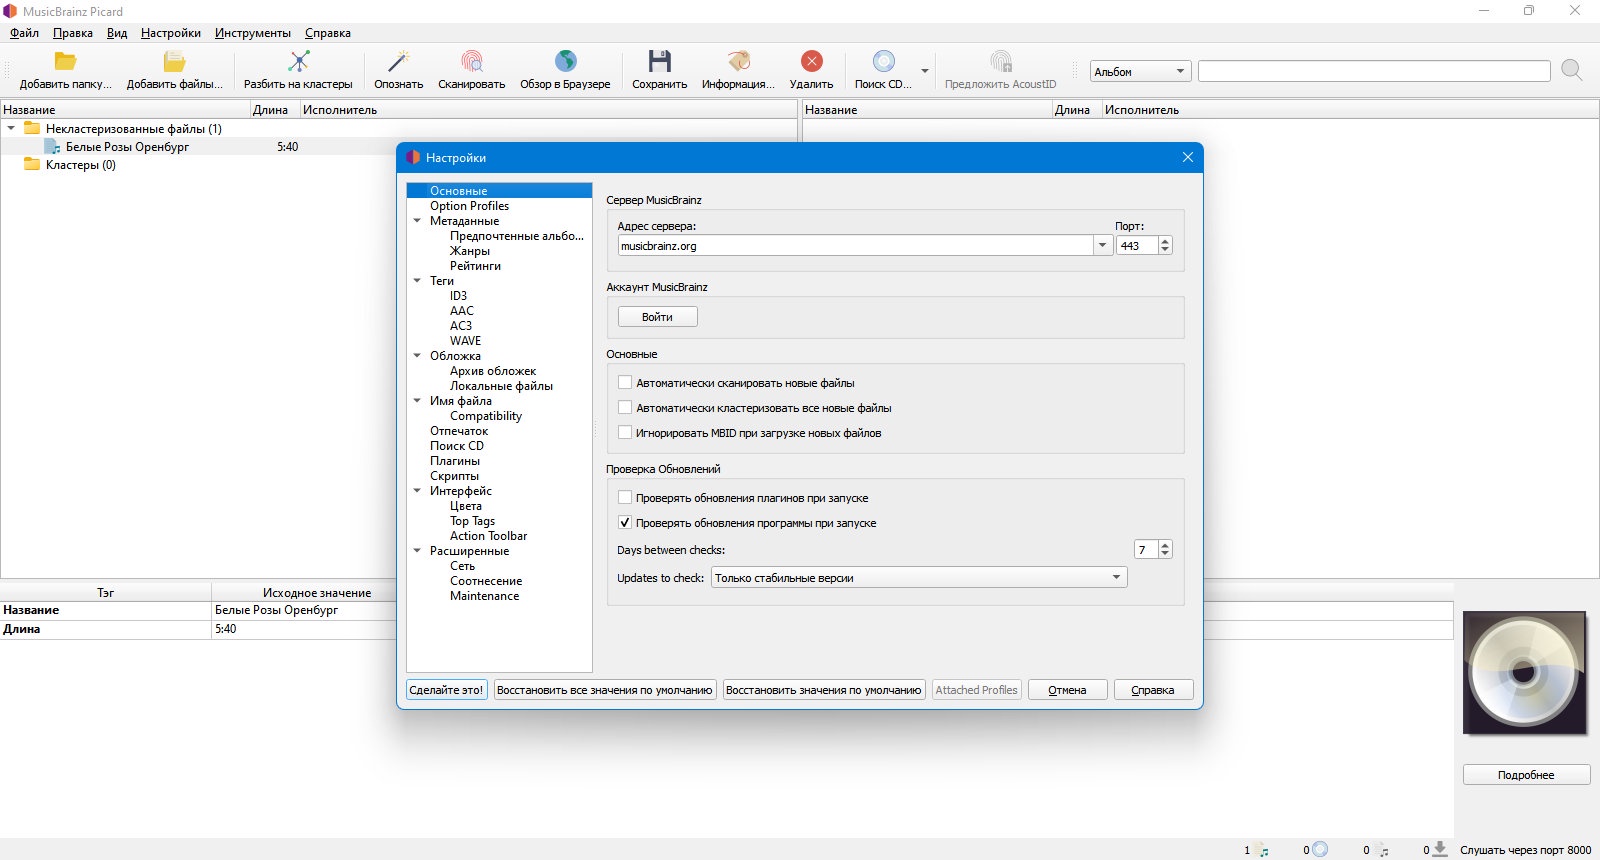Click the Информация toolbar icon
The height and width of the screenshot is (860, 1600).
(738, 61)
